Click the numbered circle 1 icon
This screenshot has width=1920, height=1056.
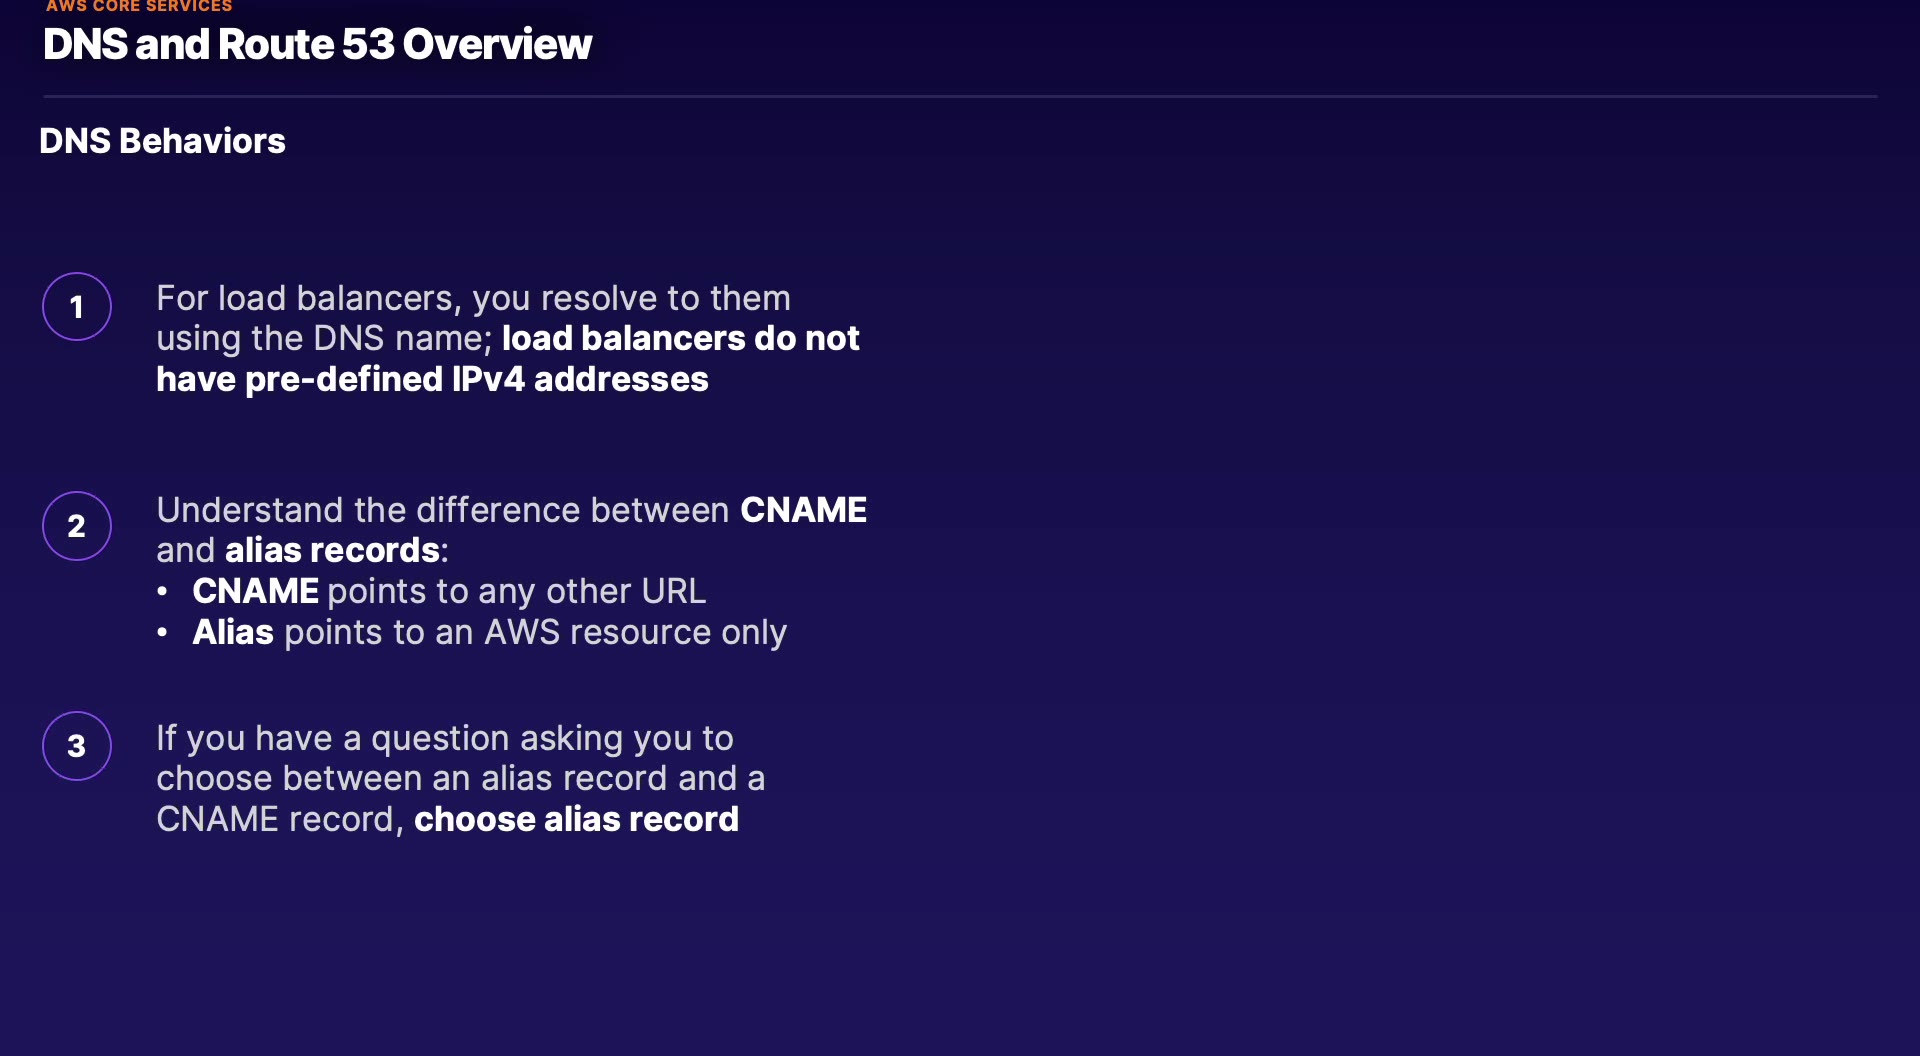[77, 307]
